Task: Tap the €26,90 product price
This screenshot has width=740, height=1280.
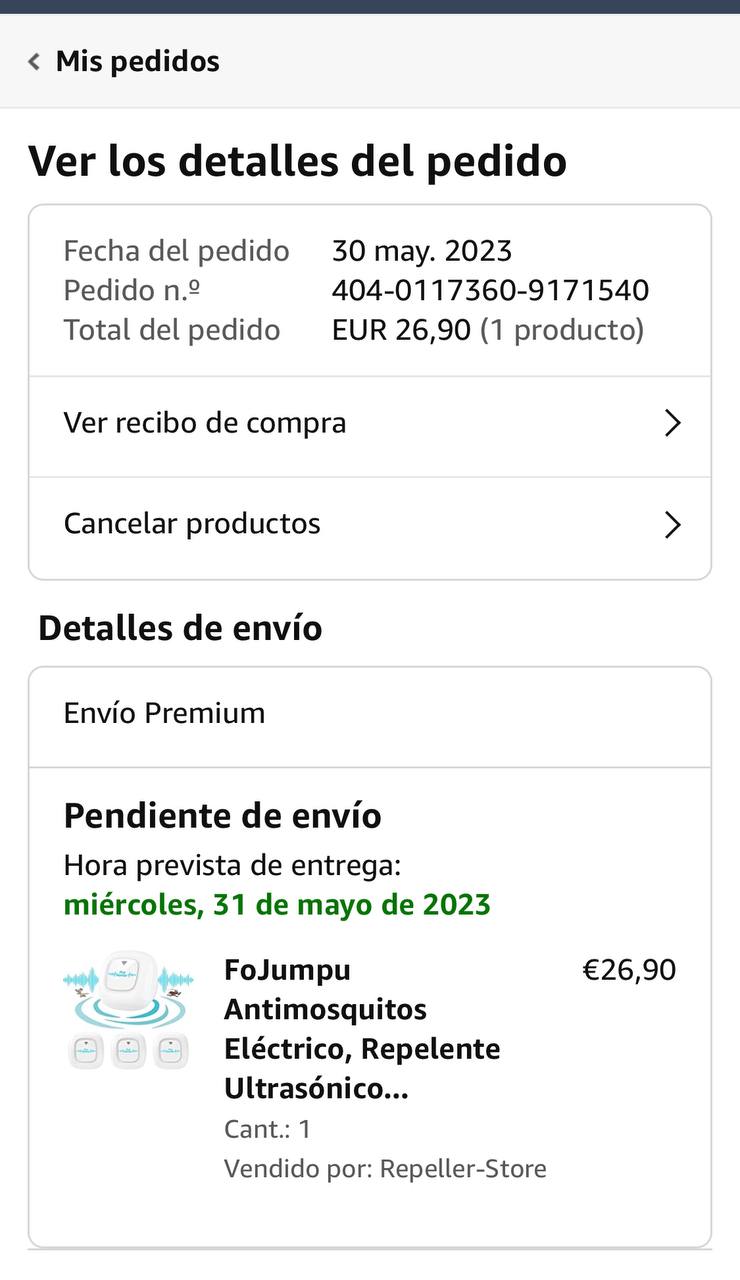Action: pos(629,970)
